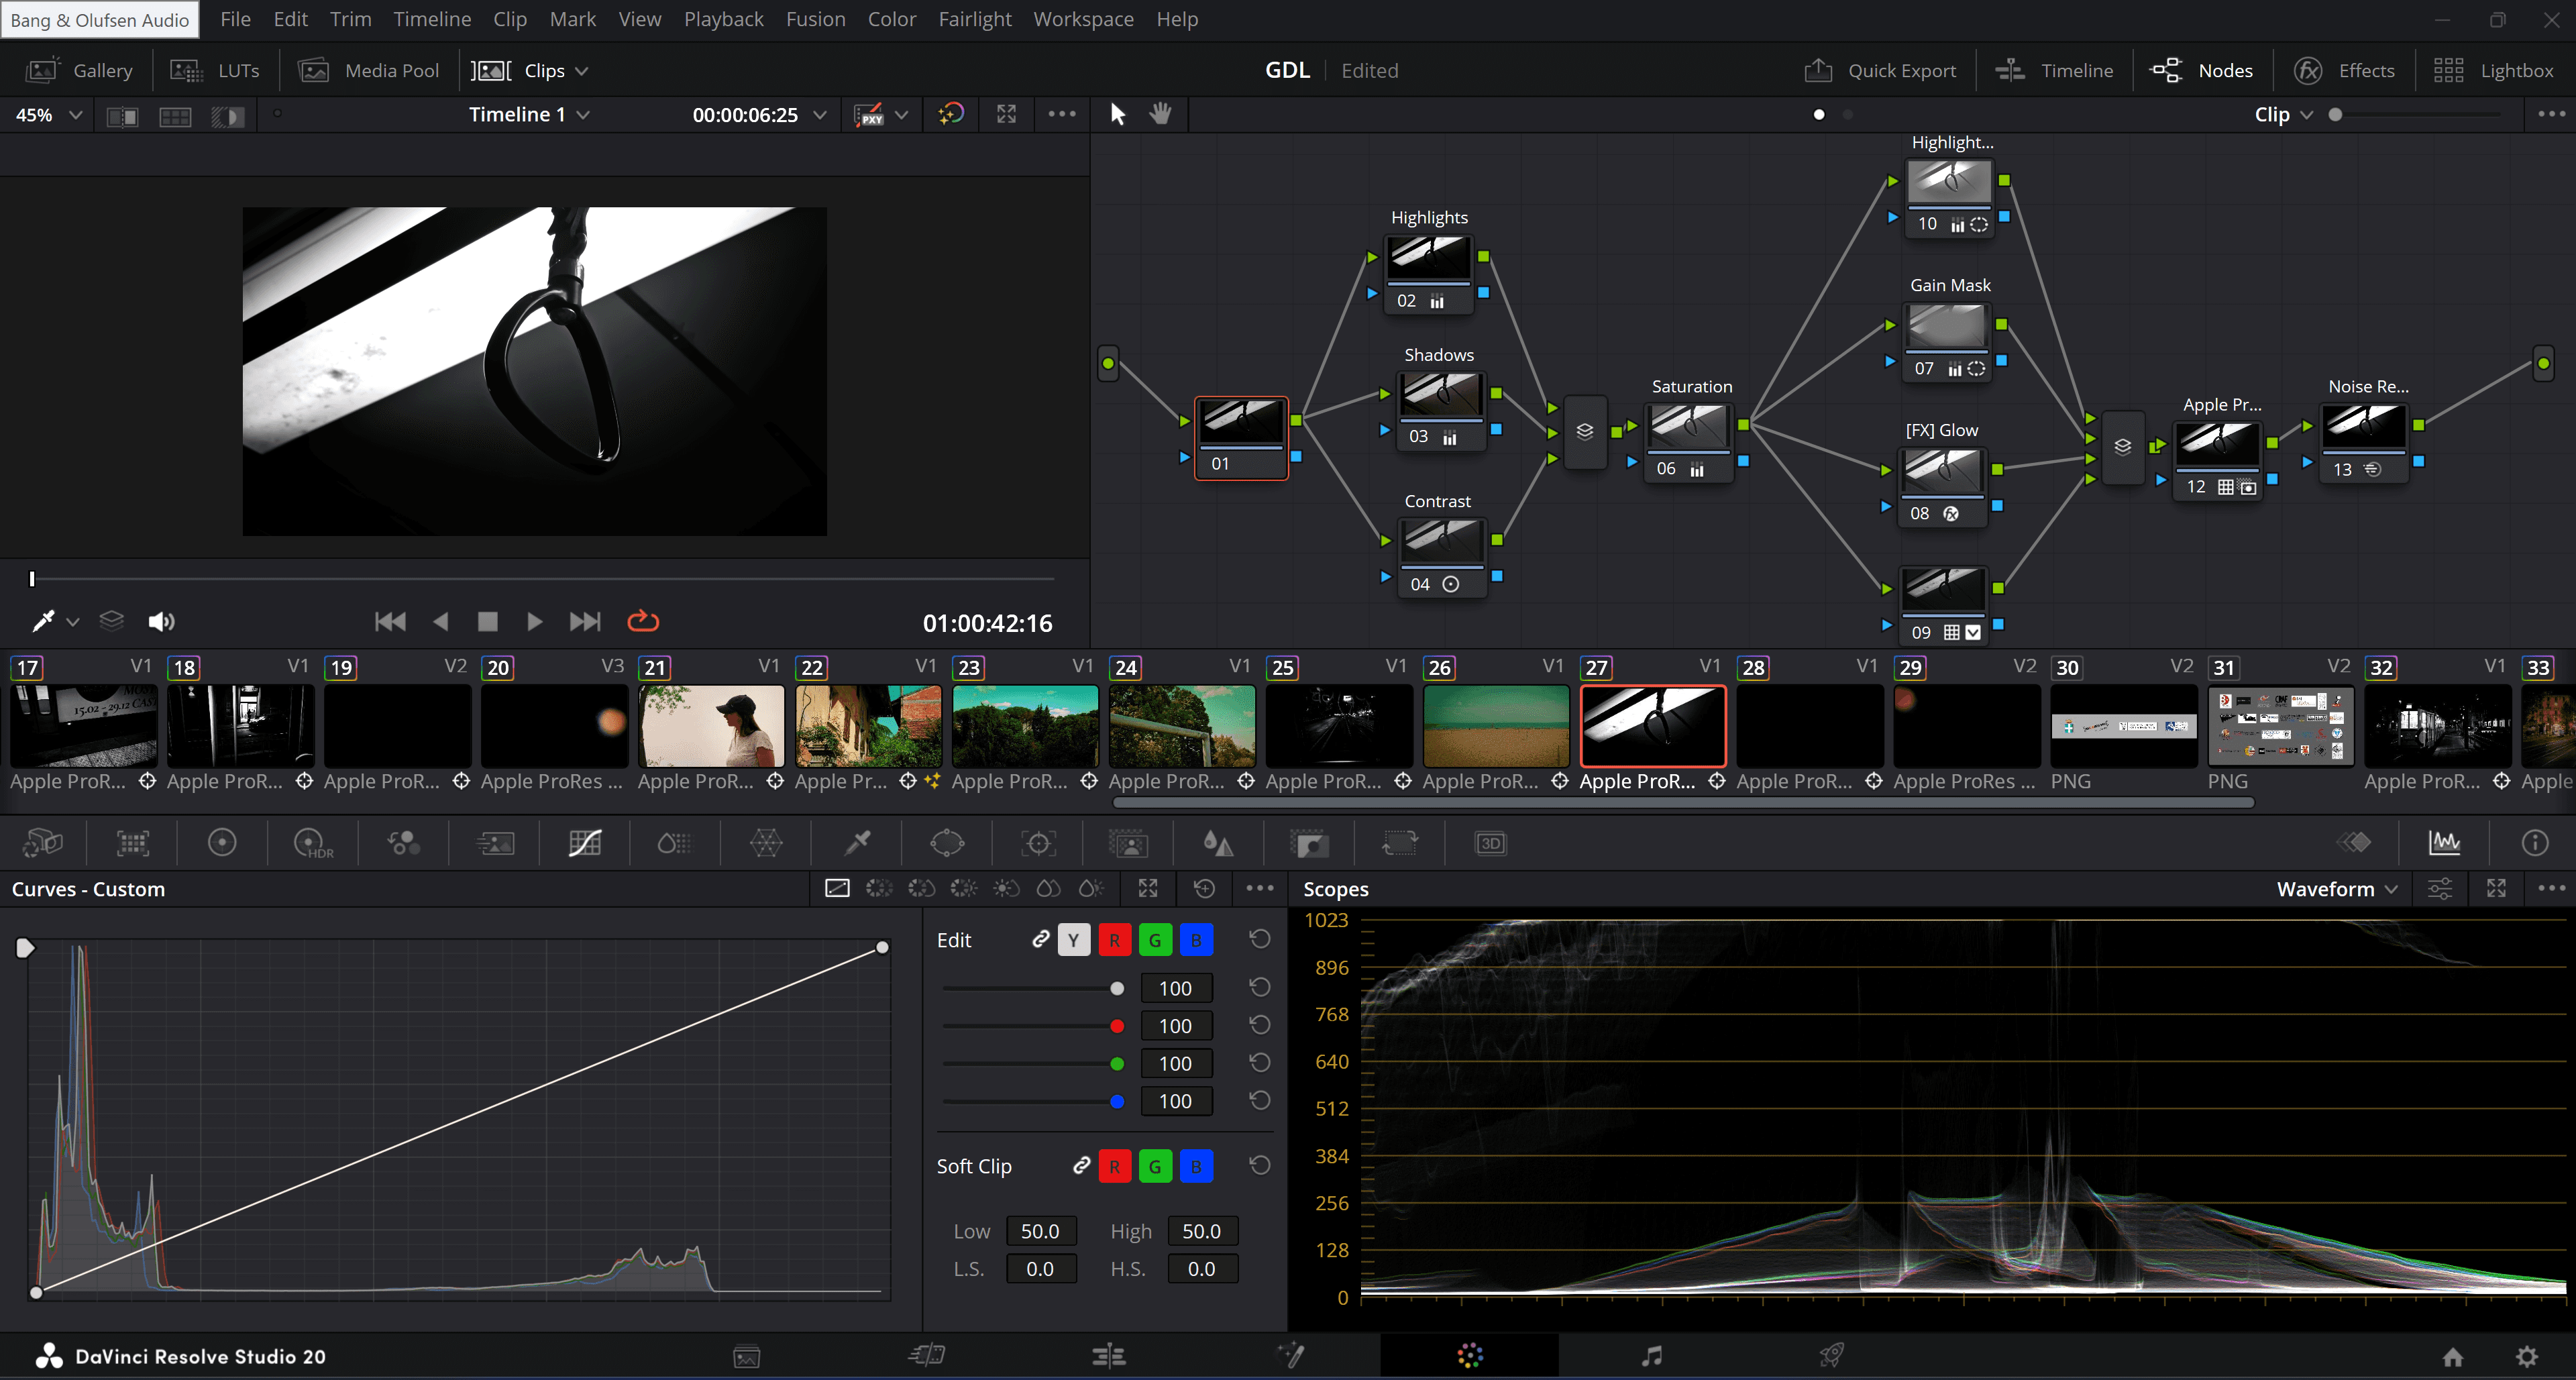Click the Quick Export button
2576x1380 pixels.
(x=1880, y=70)
